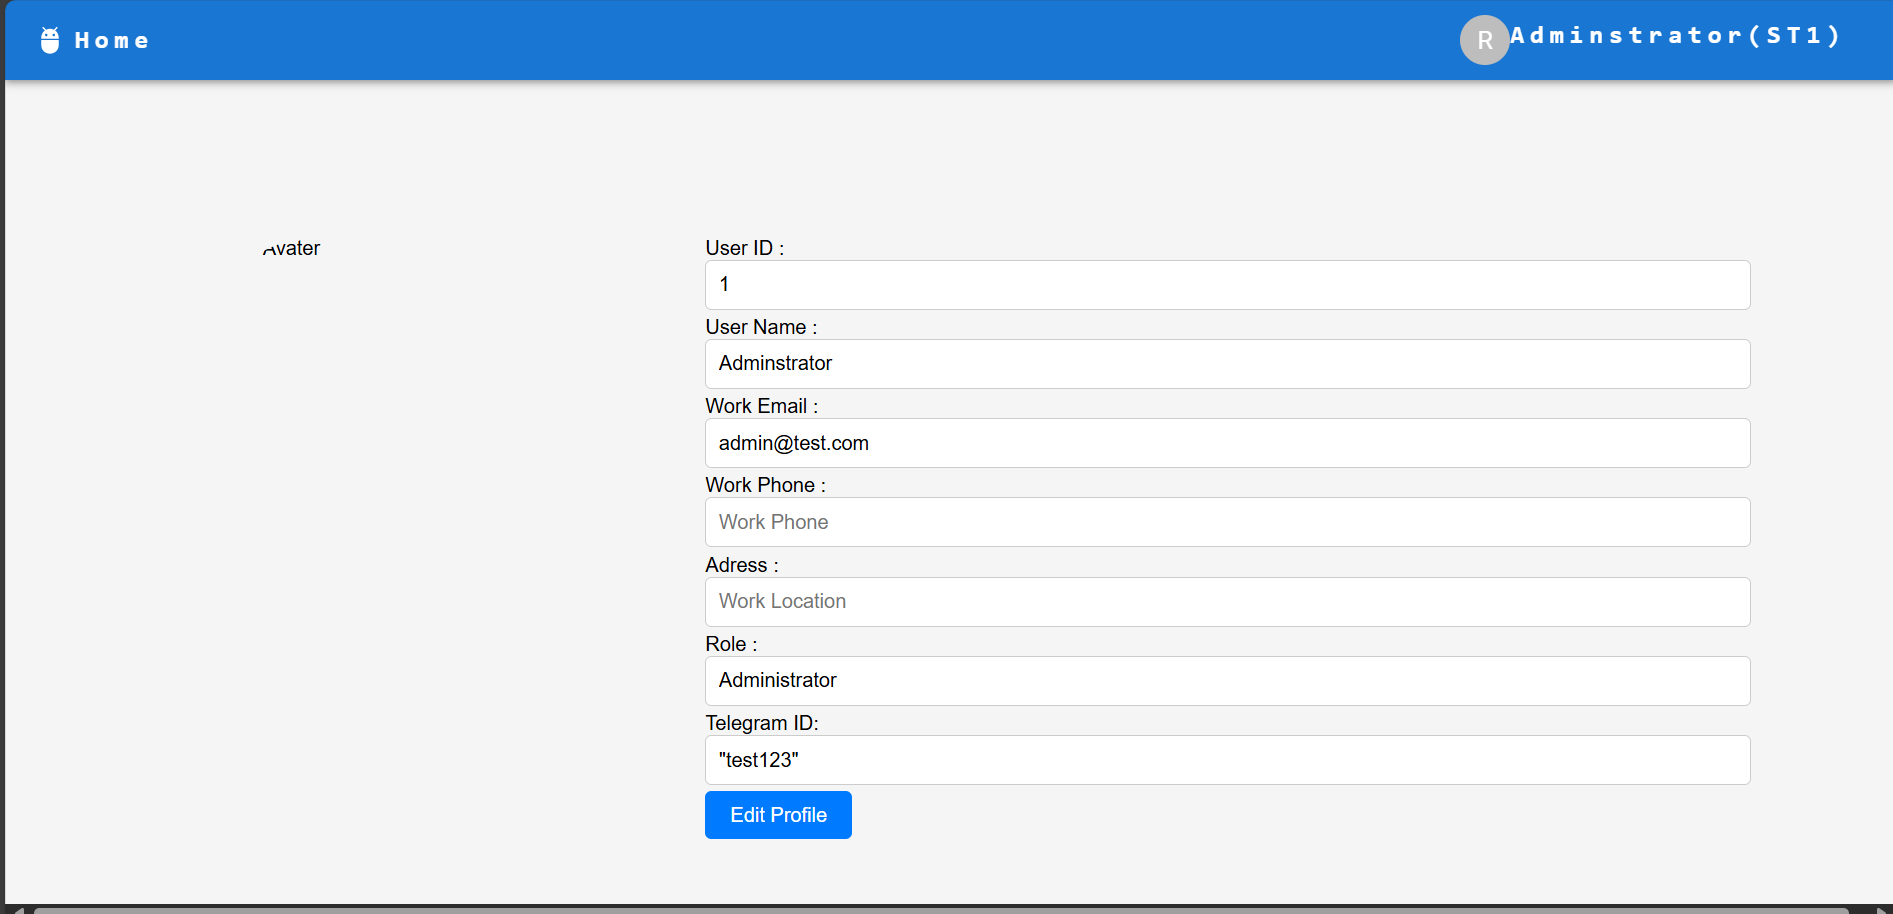Click the Avater image placeholder
Image resolution: width=1893 pixels, height=914 pixels.
291,248
